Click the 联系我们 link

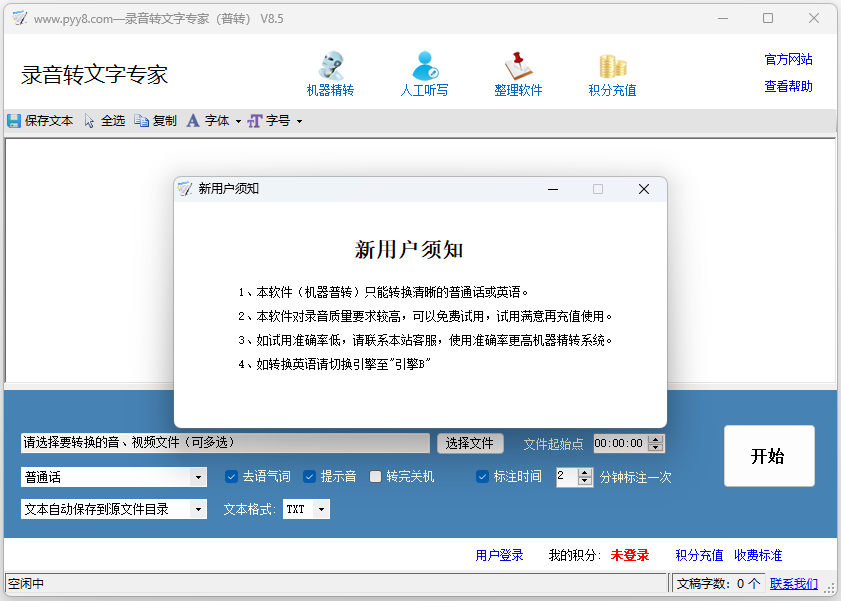[x=794, y=584]
